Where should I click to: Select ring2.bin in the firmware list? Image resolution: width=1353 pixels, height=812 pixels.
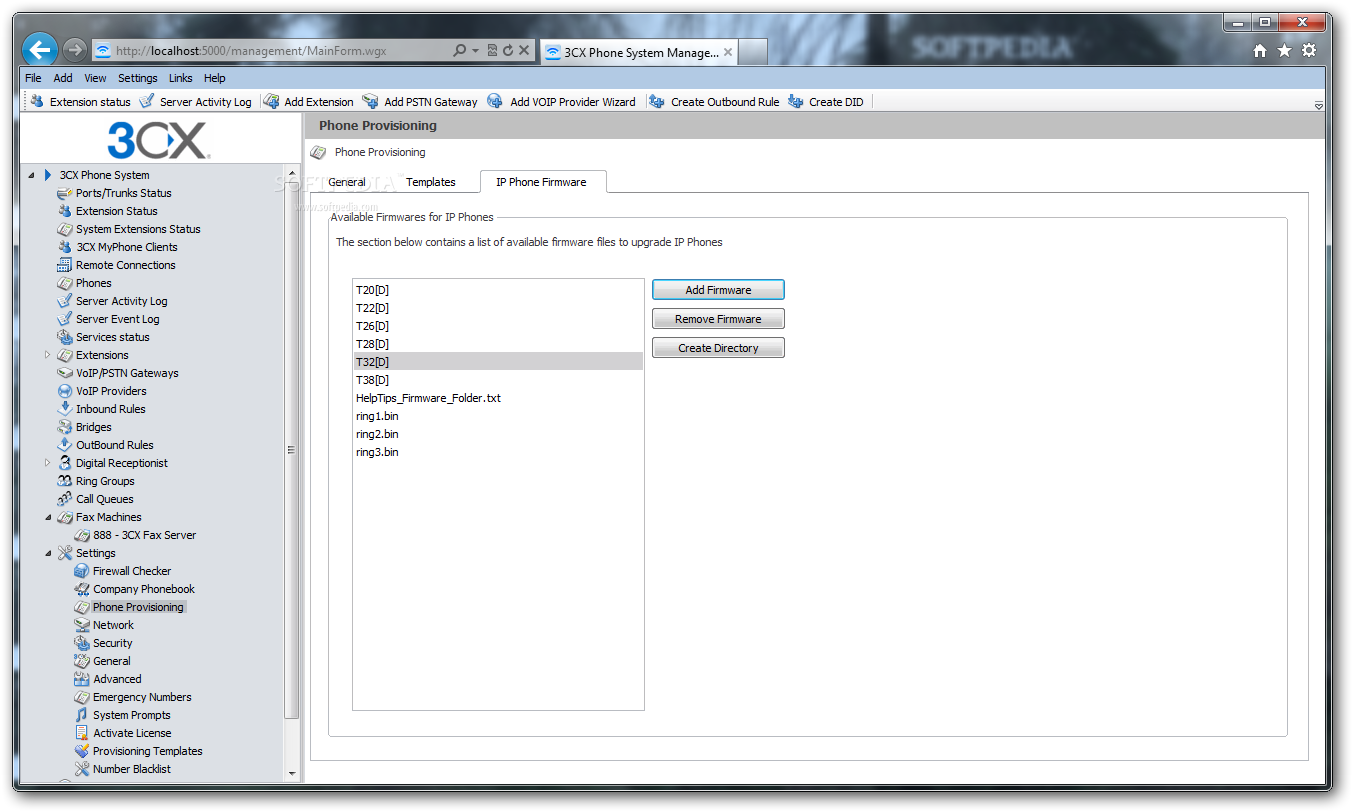pyautogui.click(x=498, y=434)
